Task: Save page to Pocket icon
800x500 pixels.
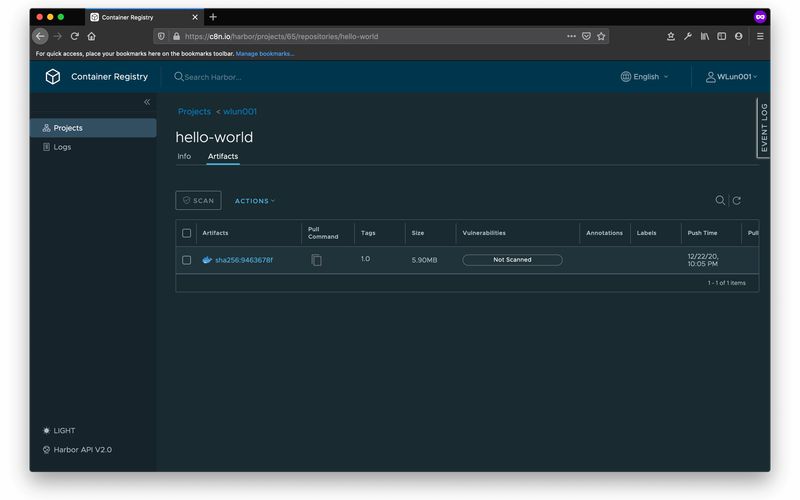Action: coord(586,36)
